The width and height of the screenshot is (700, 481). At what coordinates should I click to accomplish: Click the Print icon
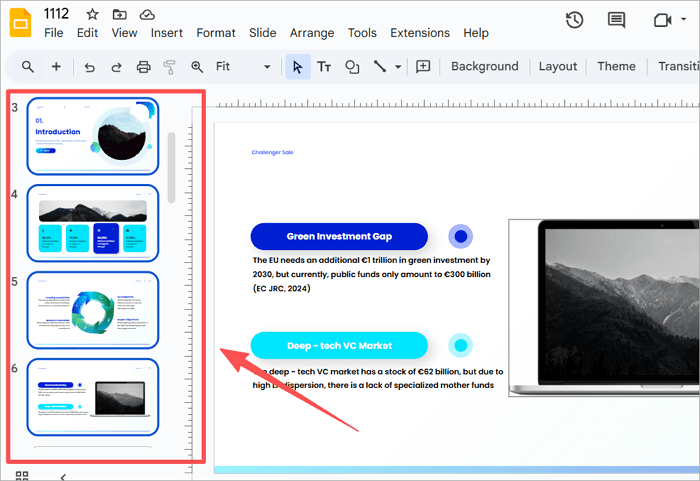tap(143, 67)
